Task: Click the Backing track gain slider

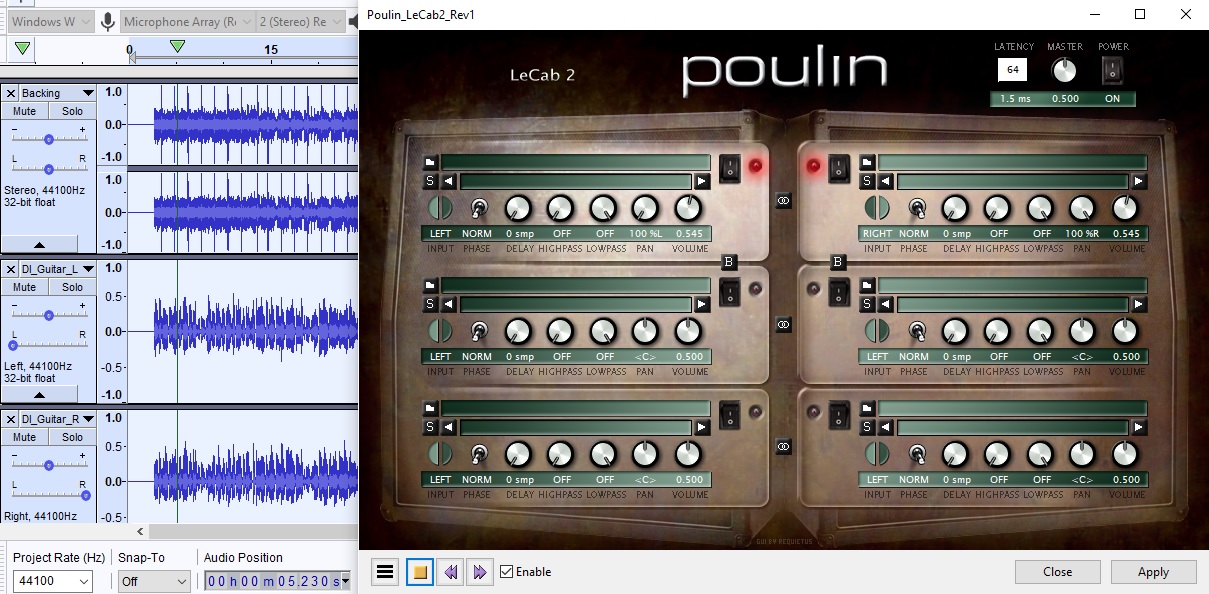Action: 48,139
